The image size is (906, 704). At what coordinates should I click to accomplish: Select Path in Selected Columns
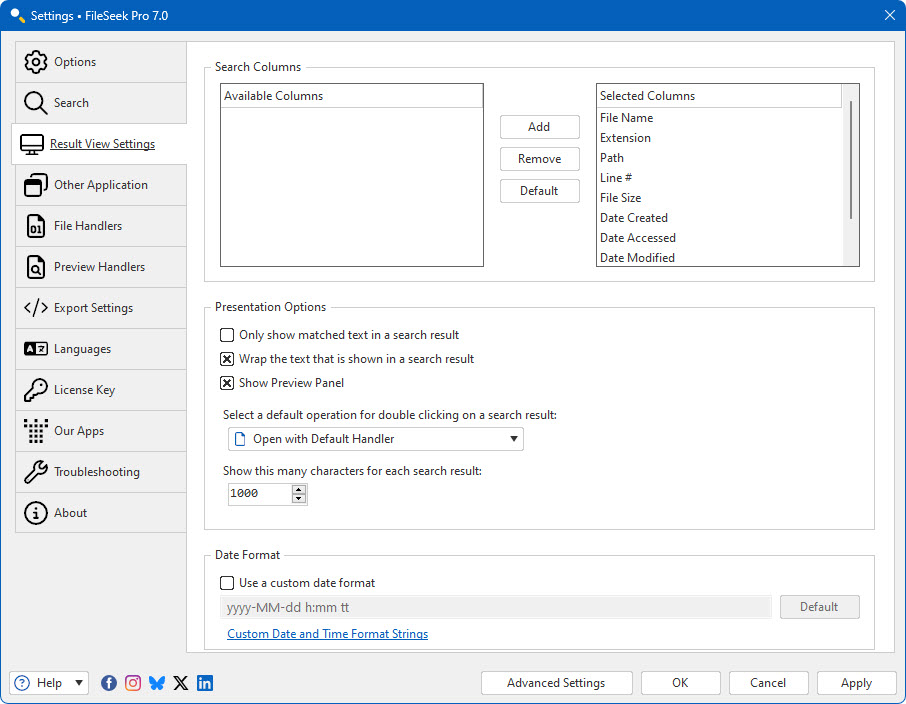[719, 158]
